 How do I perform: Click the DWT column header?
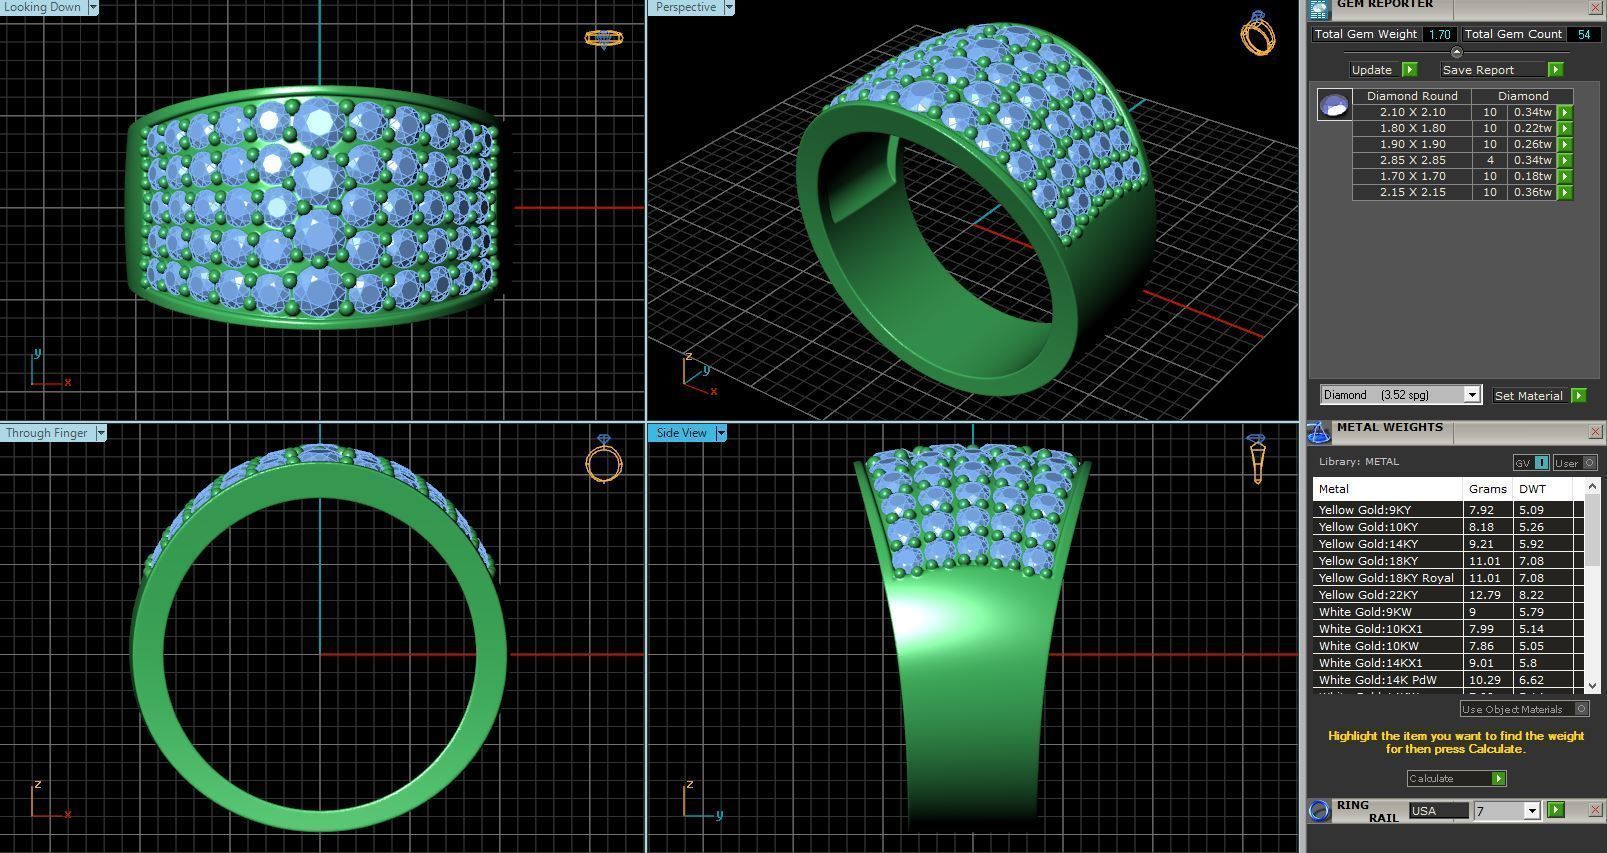1543,489
